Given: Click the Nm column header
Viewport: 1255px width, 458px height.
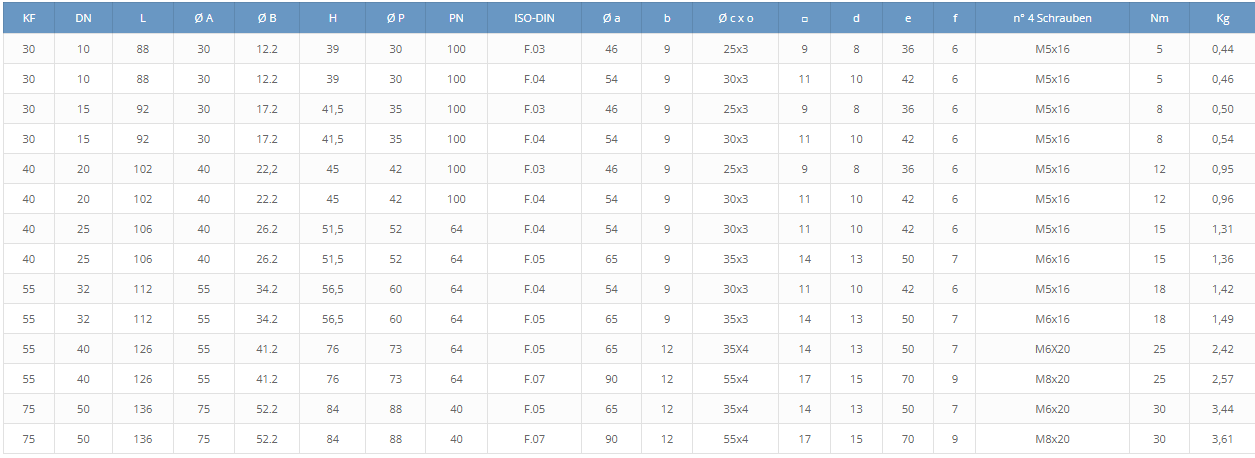Looking at the screenshot, I should tap(1159, 18).
